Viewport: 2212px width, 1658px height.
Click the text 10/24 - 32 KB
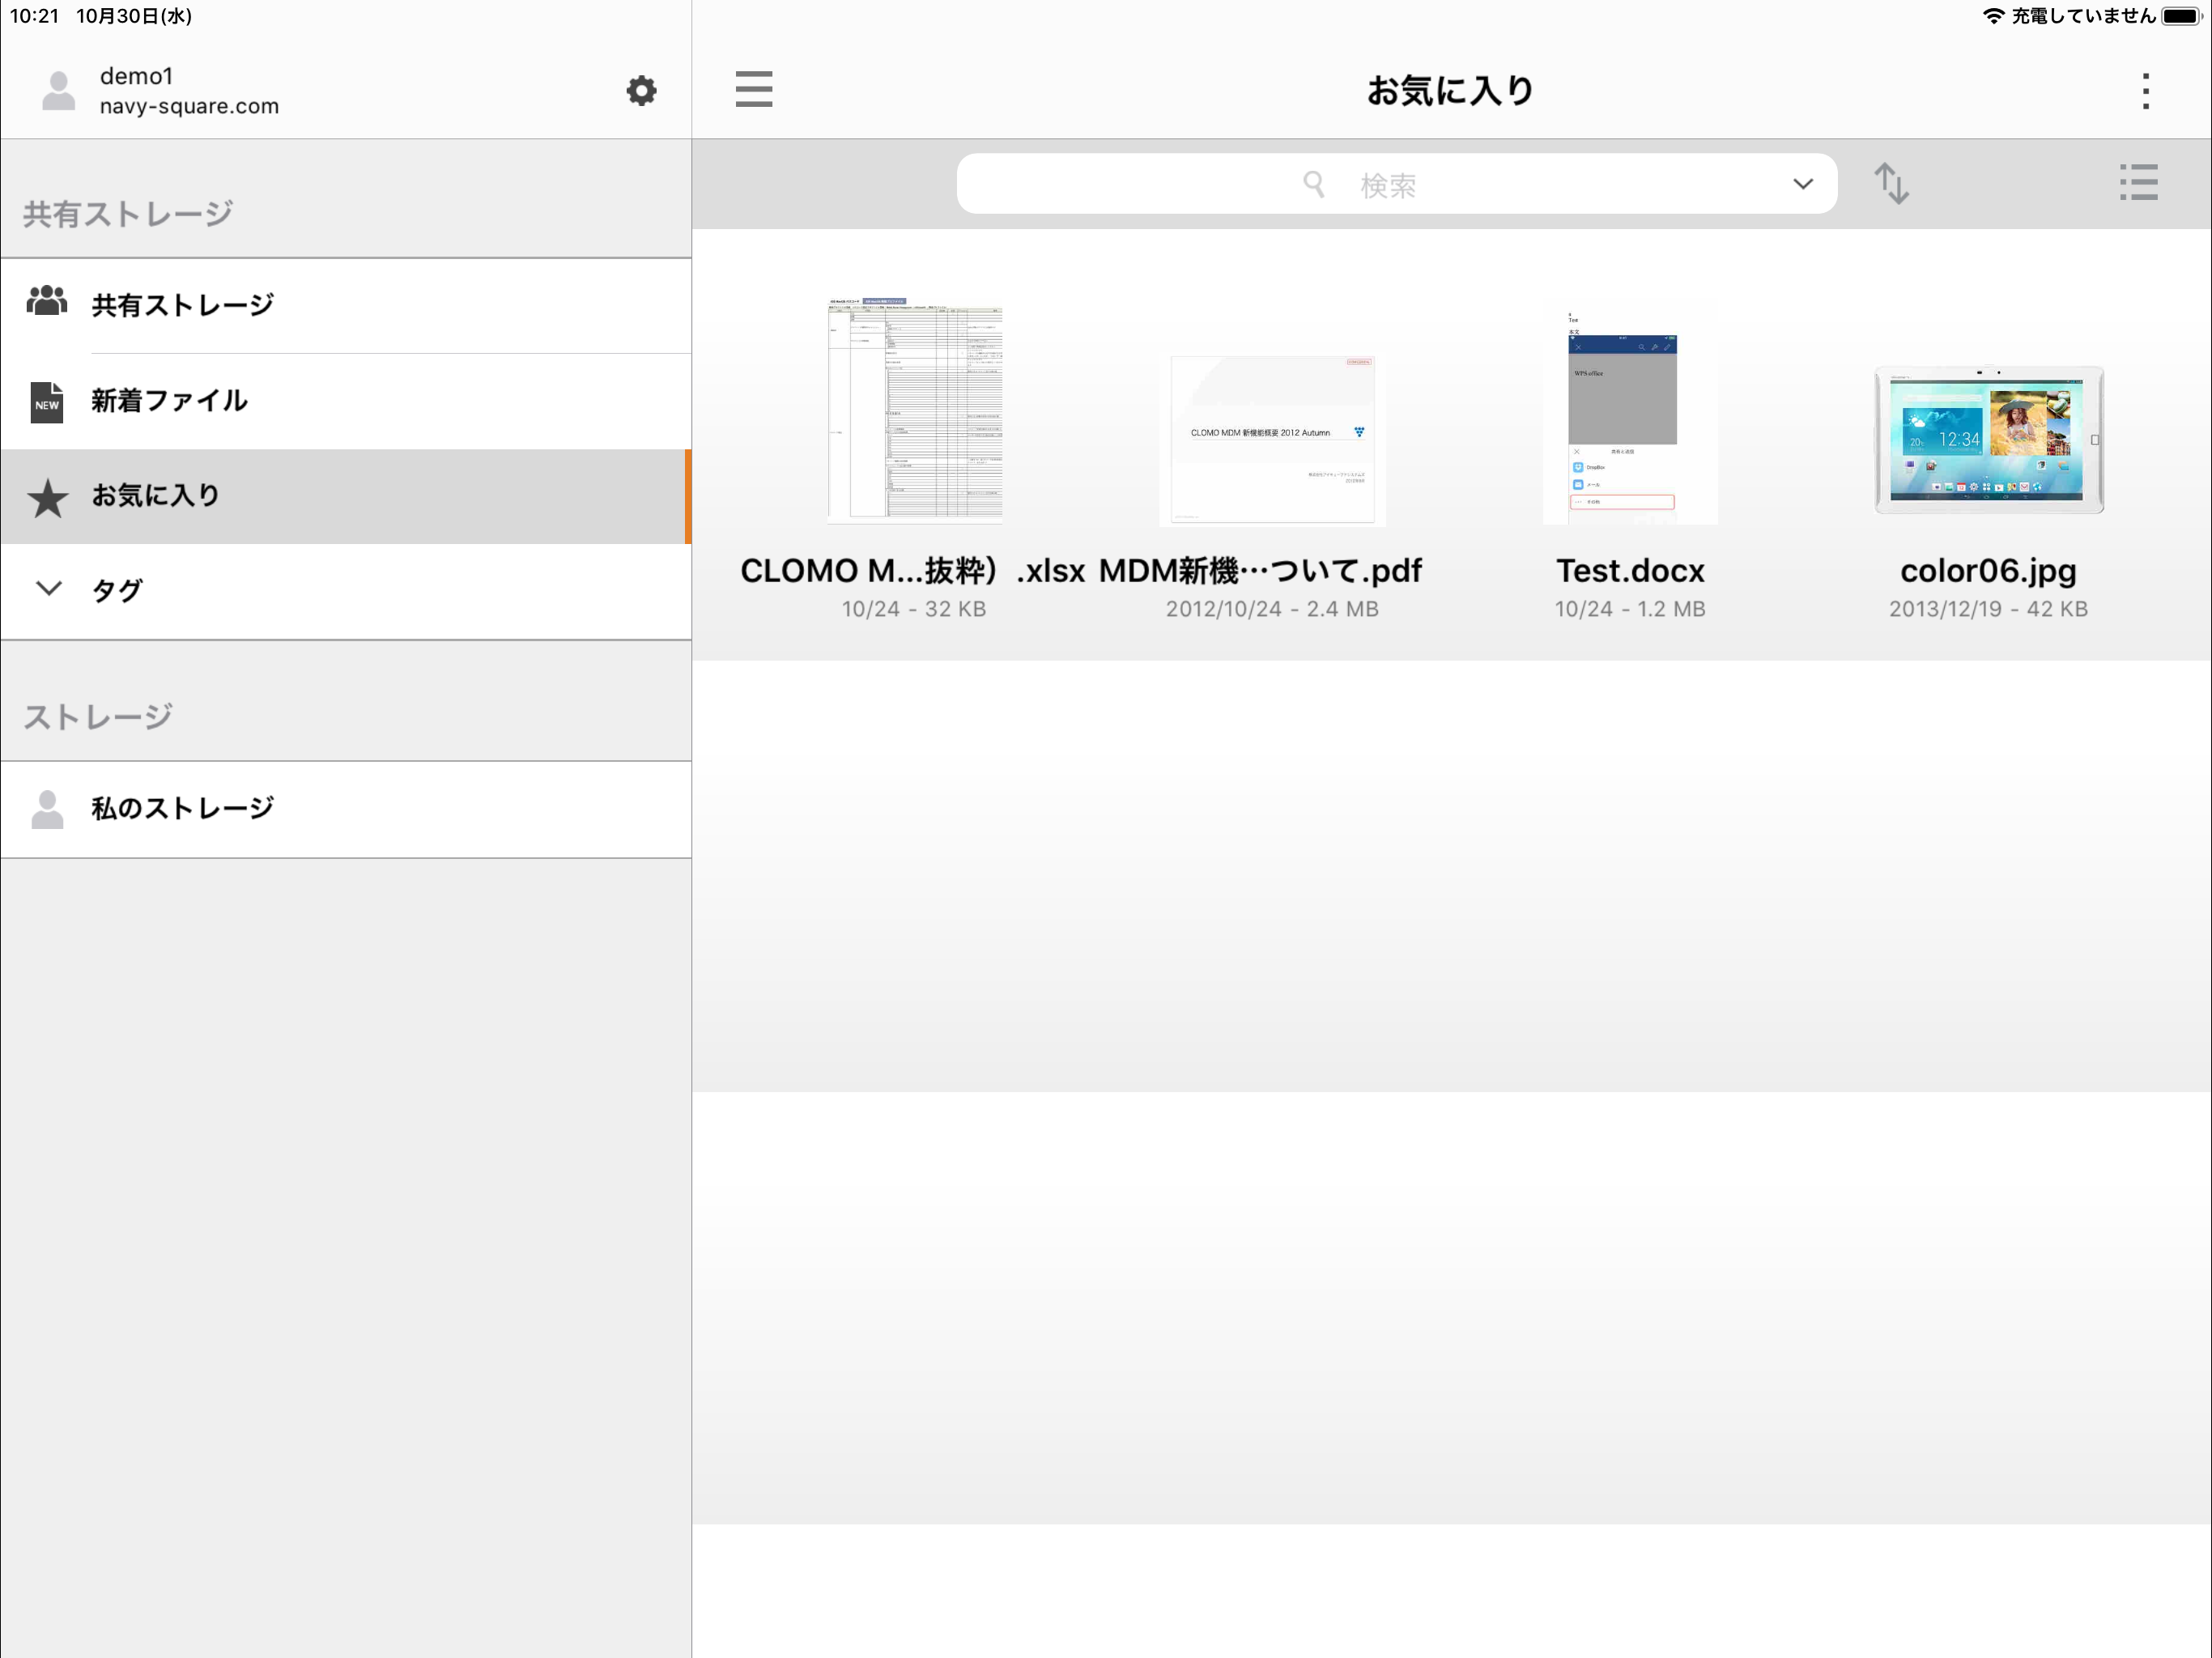click(x=914, y=609)
